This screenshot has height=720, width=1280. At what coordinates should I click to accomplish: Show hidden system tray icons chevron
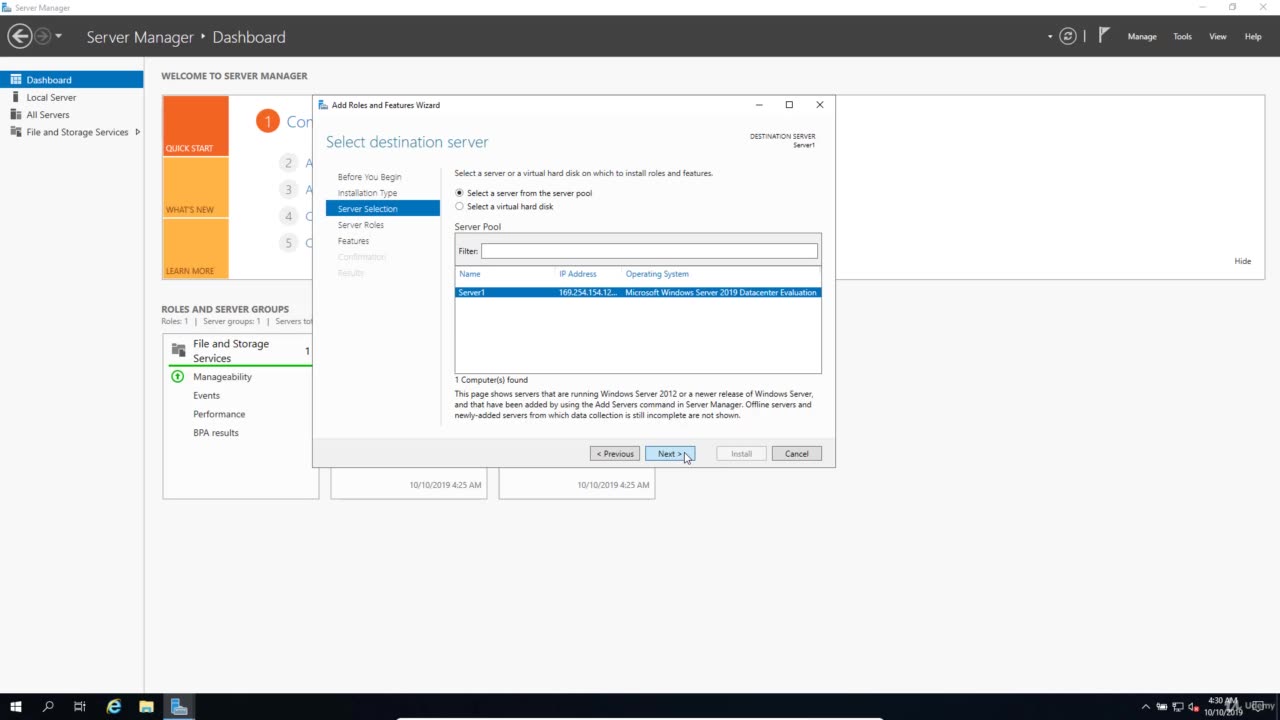pos(1146,707)
